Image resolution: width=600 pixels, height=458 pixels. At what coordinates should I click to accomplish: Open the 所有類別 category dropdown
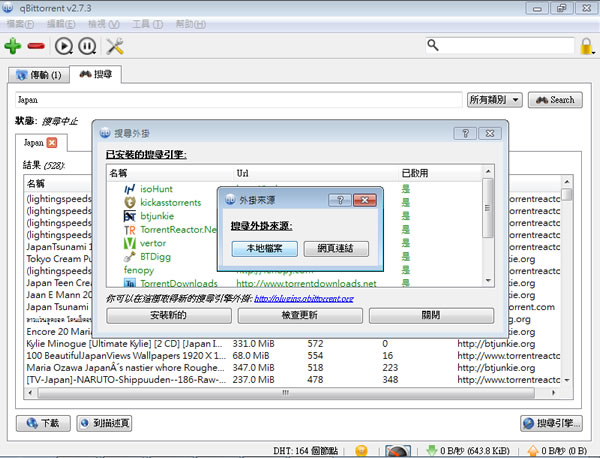click(x=494, y=100)
